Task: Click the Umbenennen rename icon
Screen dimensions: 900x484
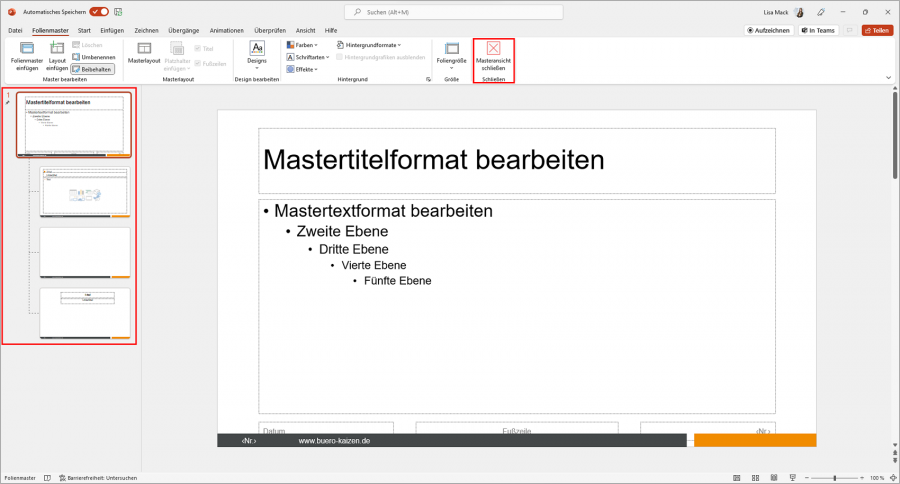Action: click(x=76, y=57)
